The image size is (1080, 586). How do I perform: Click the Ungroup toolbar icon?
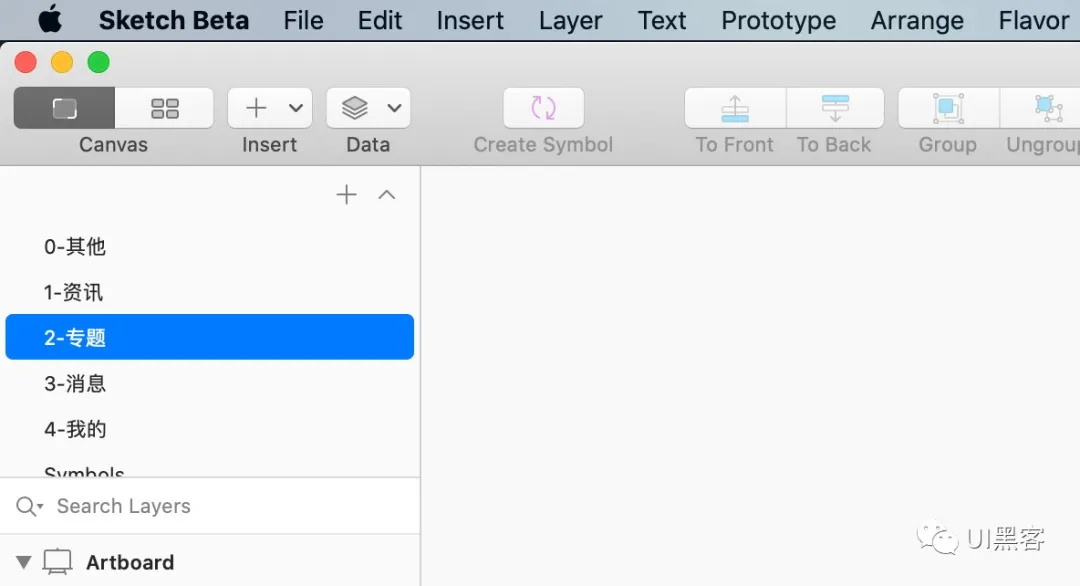(1048, 108)
